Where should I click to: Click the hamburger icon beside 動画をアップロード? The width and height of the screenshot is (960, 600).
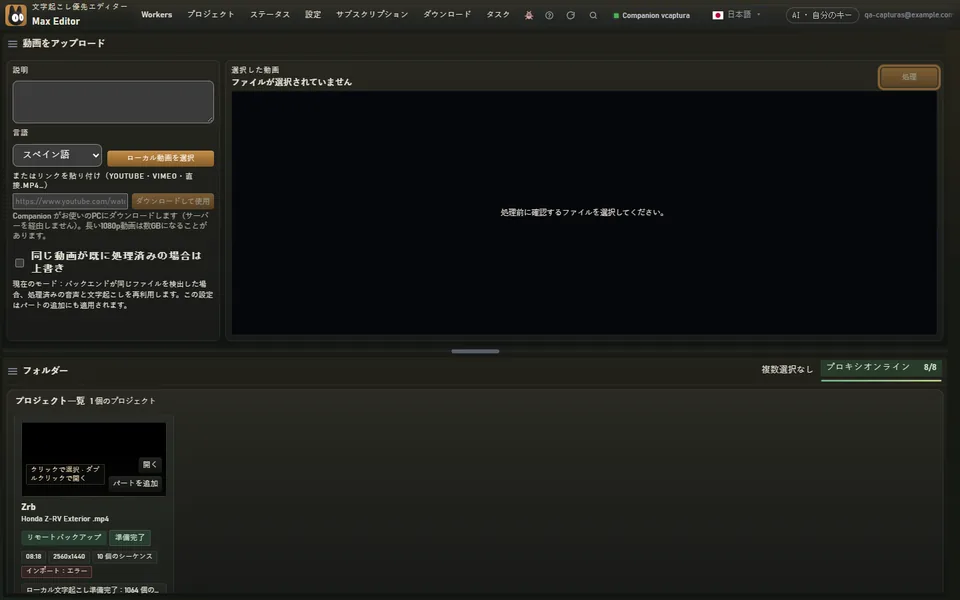pyautogui.click(x=12, y=44)
